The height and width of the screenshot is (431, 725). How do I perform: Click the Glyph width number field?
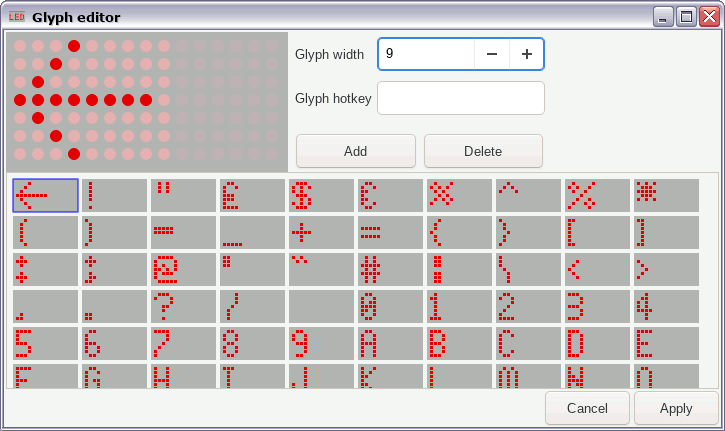(425, 54)
